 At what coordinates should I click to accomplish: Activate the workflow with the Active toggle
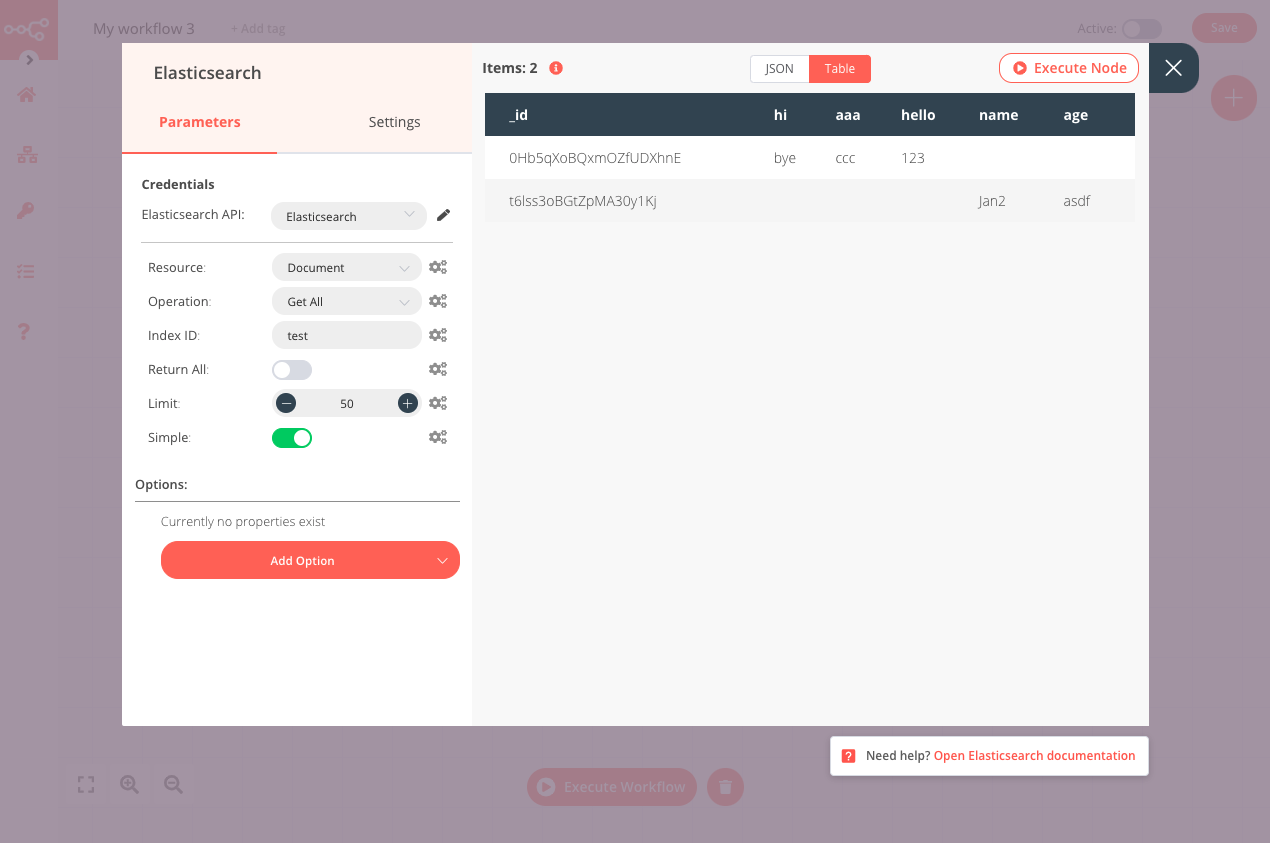[x=1141, y=29]
